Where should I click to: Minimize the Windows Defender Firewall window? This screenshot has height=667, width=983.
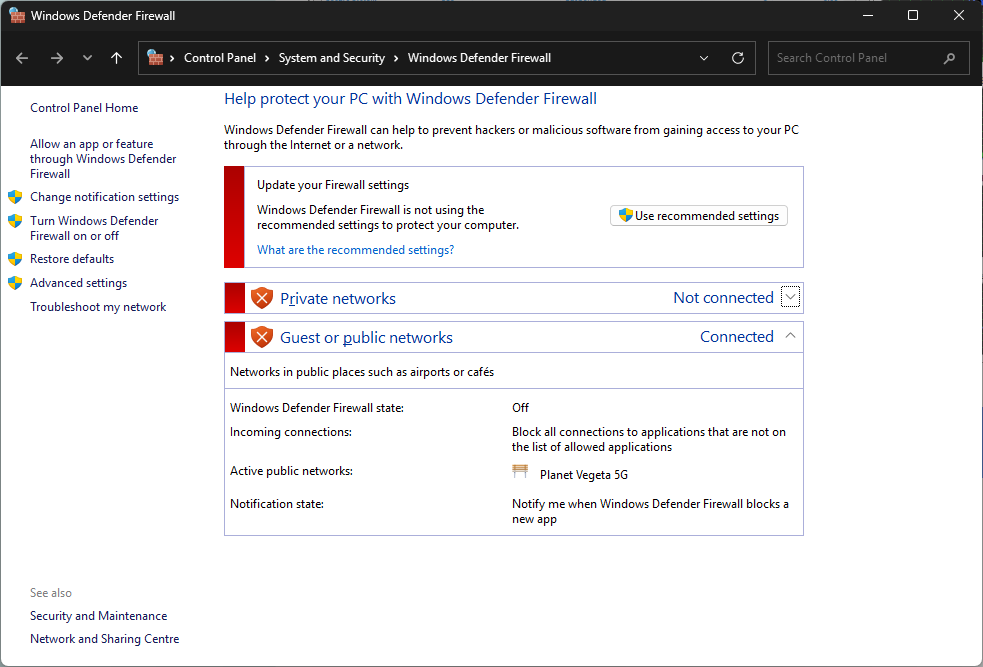[868, 16]
